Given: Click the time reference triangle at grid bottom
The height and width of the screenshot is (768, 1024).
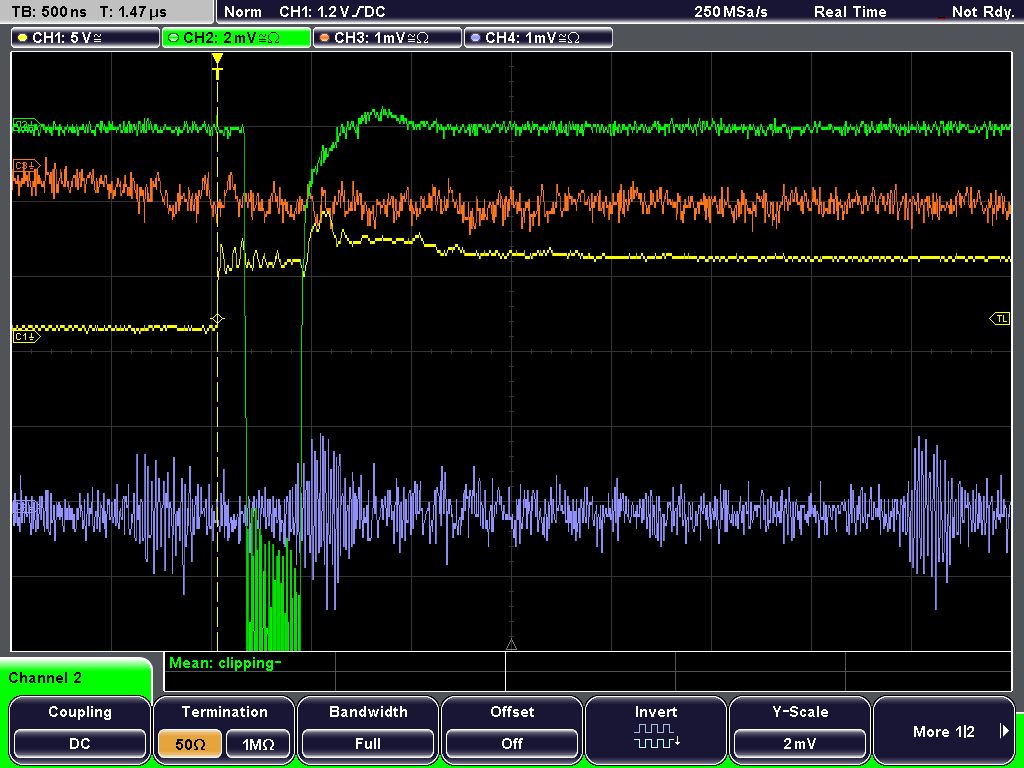Looking at the screenshot, I should pos(511,645).
